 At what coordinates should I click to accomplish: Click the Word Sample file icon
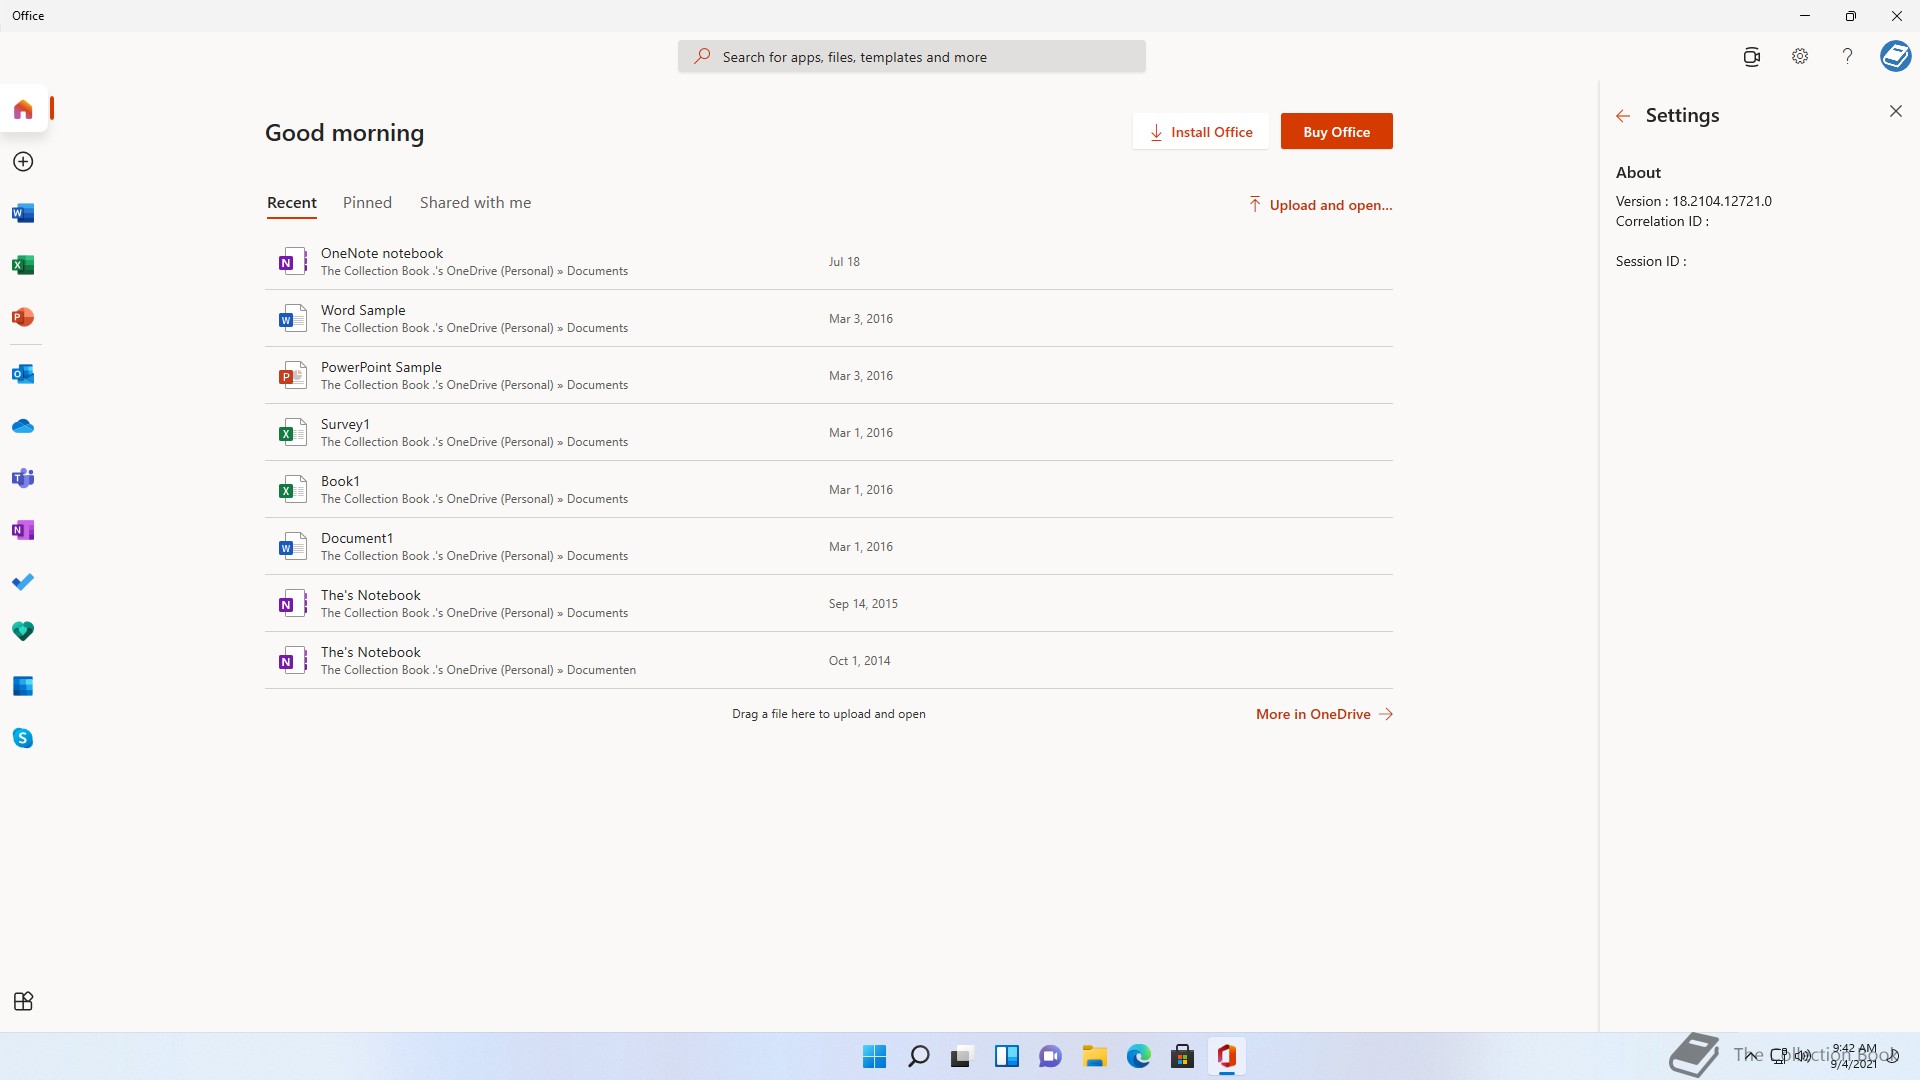292,319
